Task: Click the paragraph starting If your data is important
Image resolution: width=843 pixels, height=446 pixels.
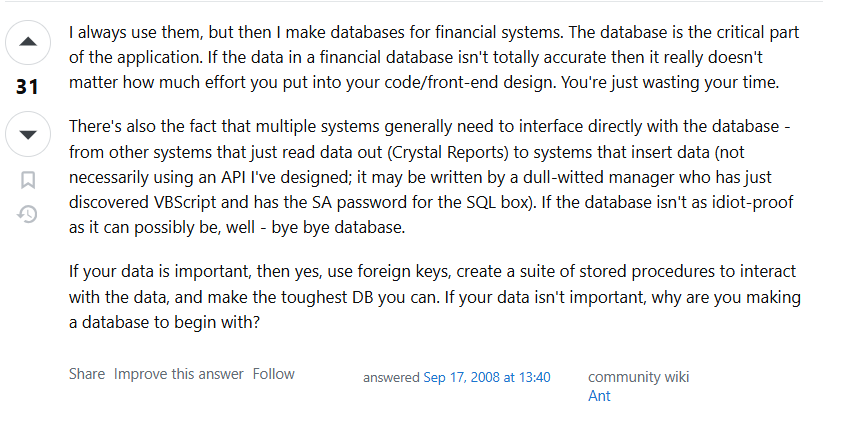Action: coord(435,297)
